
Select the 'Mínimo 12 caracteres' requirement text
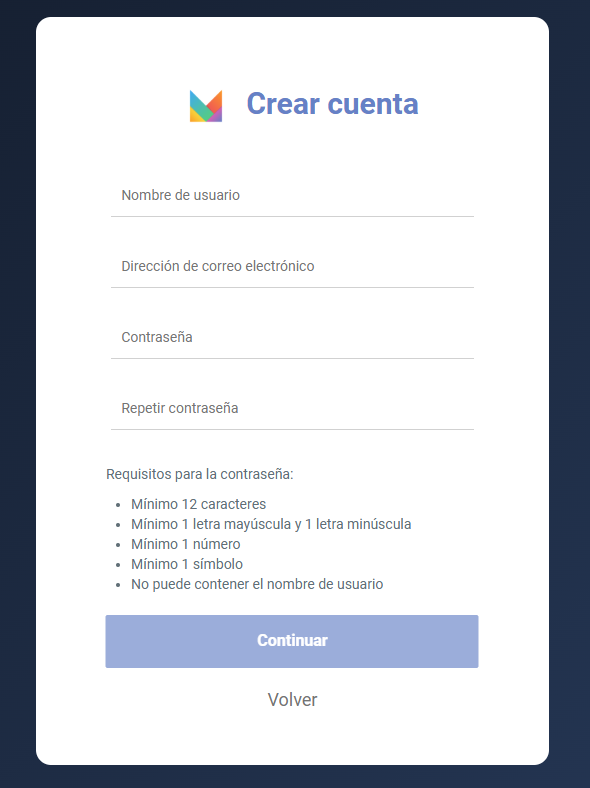tap(199, 504)
